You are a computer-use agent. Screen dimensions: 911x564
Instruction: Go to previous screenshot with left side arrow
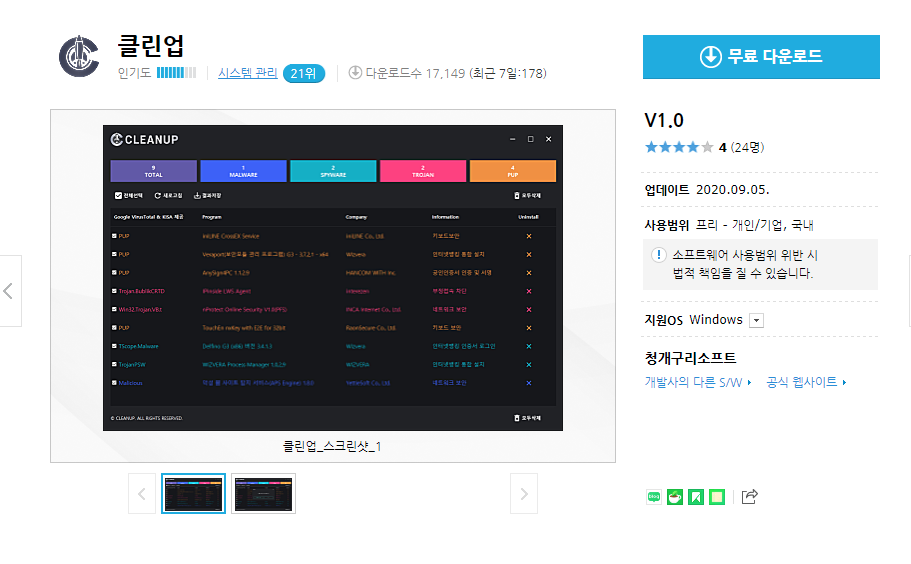pos(9,291)
